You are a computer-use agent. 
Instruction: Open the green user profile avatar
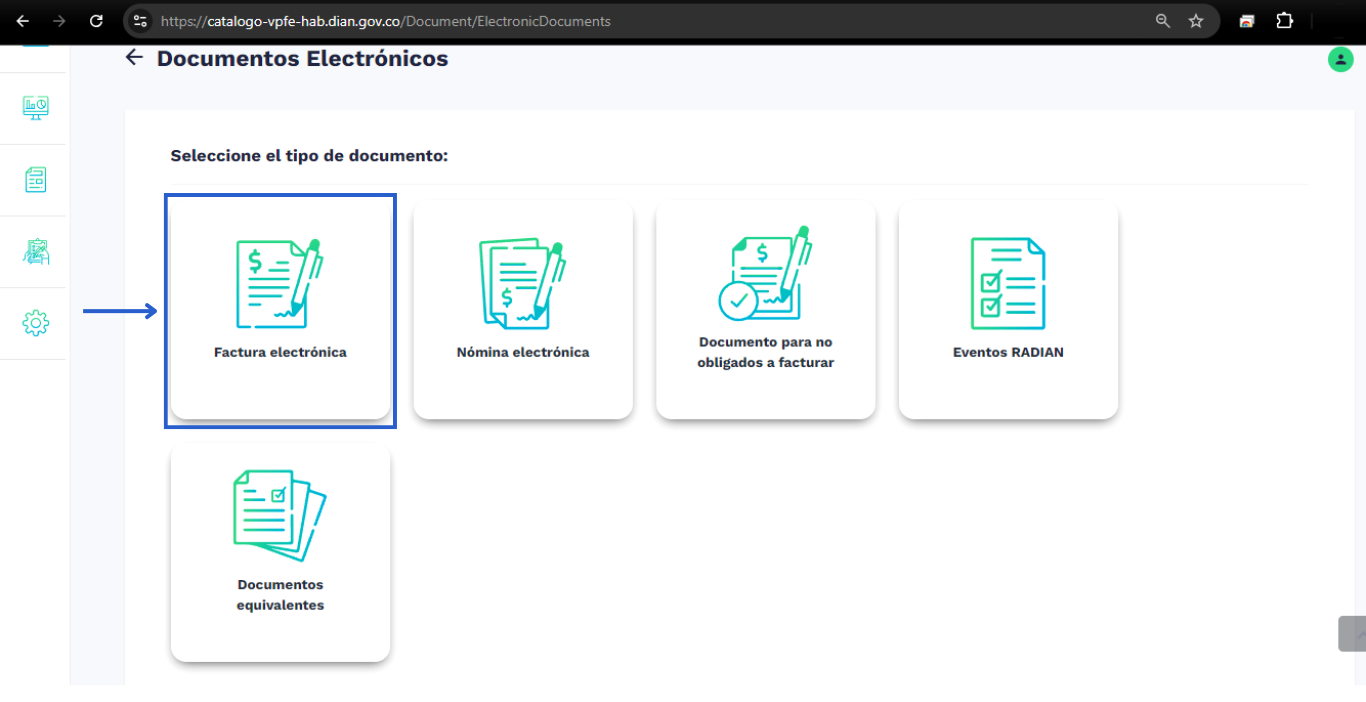point(1340,60)
